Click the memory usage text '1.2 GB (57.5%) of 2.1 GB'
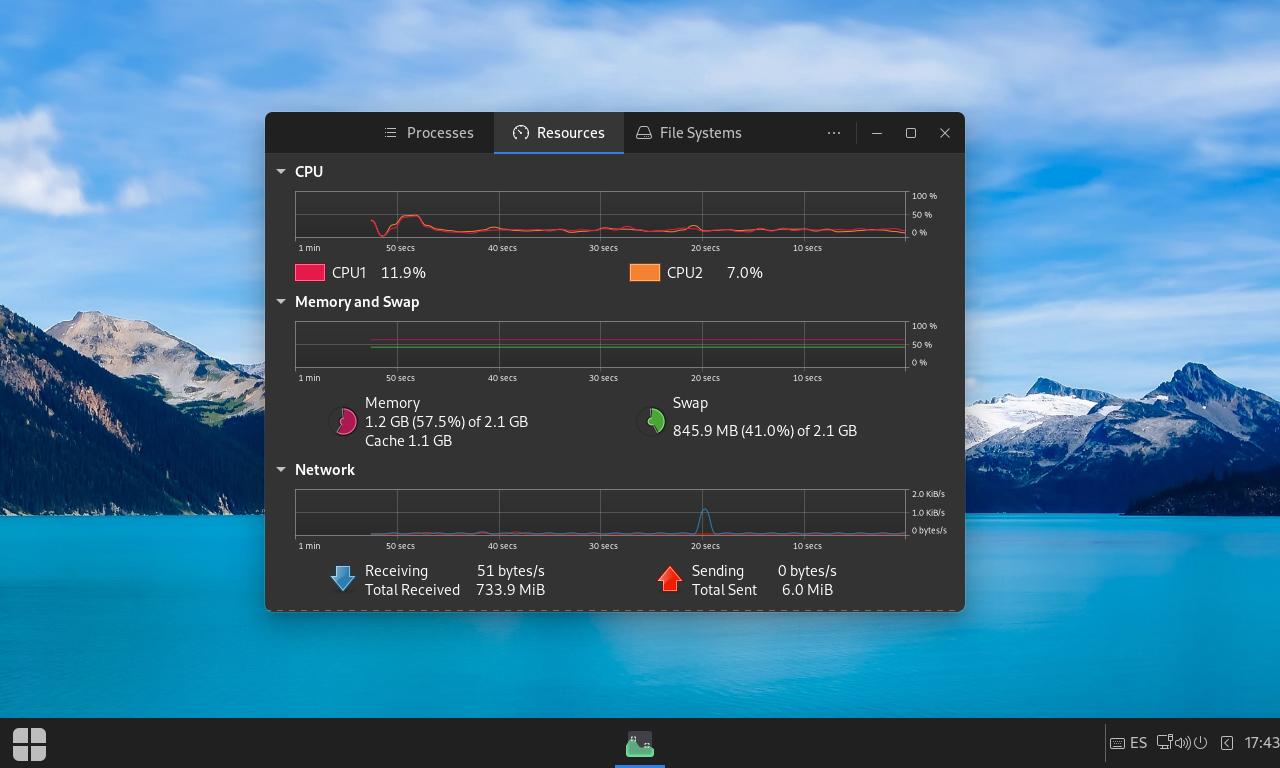1280x768 pixels. click(446, 422)
